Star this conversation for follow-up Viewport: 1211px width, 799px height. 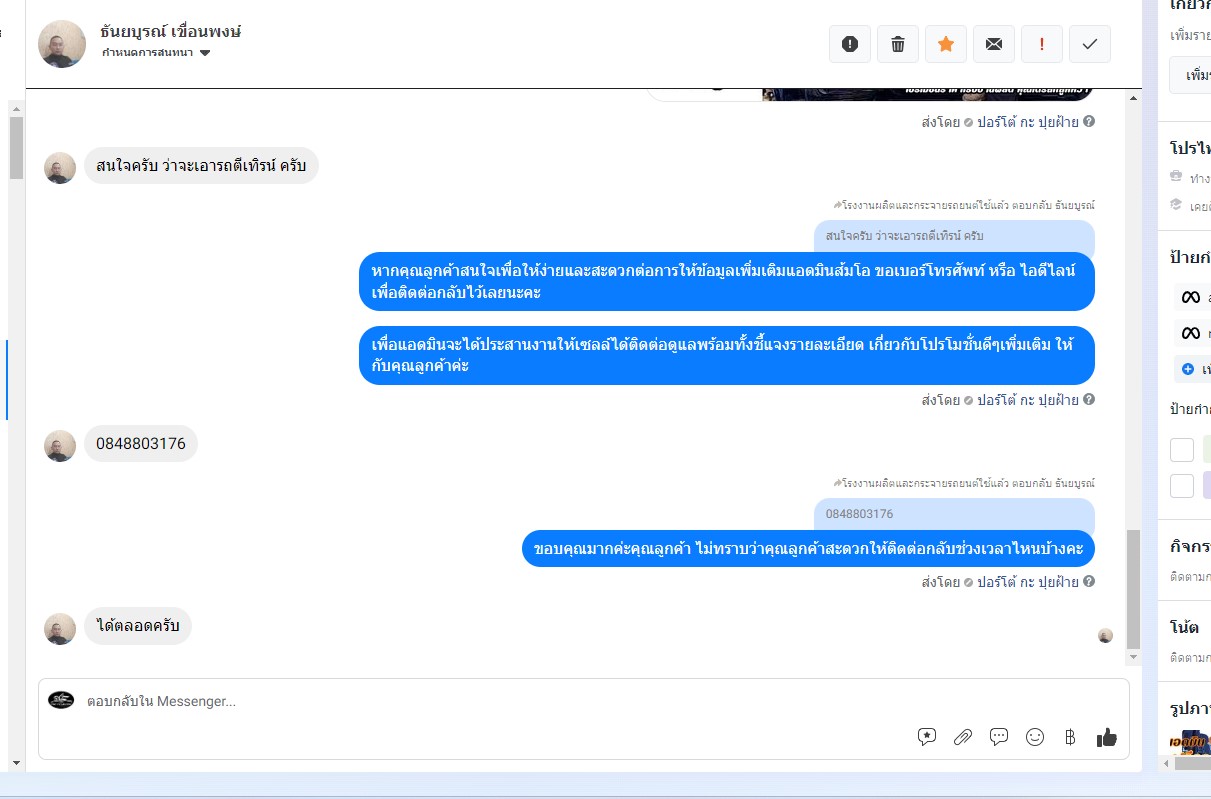[x=946, y=44]
